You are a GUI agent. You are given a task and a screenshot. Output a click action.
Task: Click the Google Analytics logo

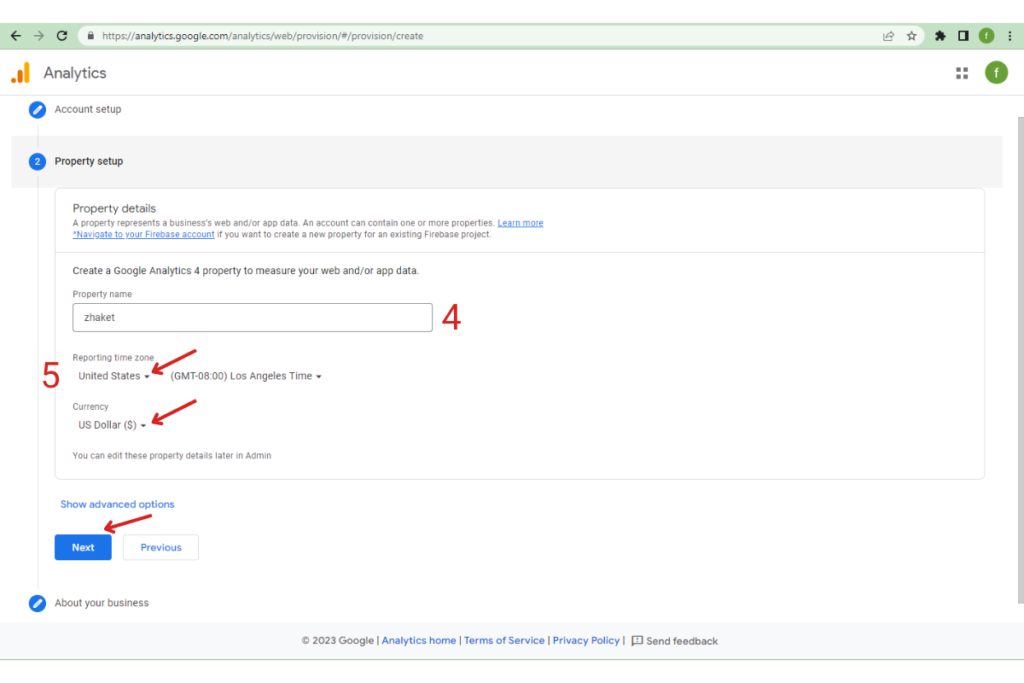click(x=21, y=72)
